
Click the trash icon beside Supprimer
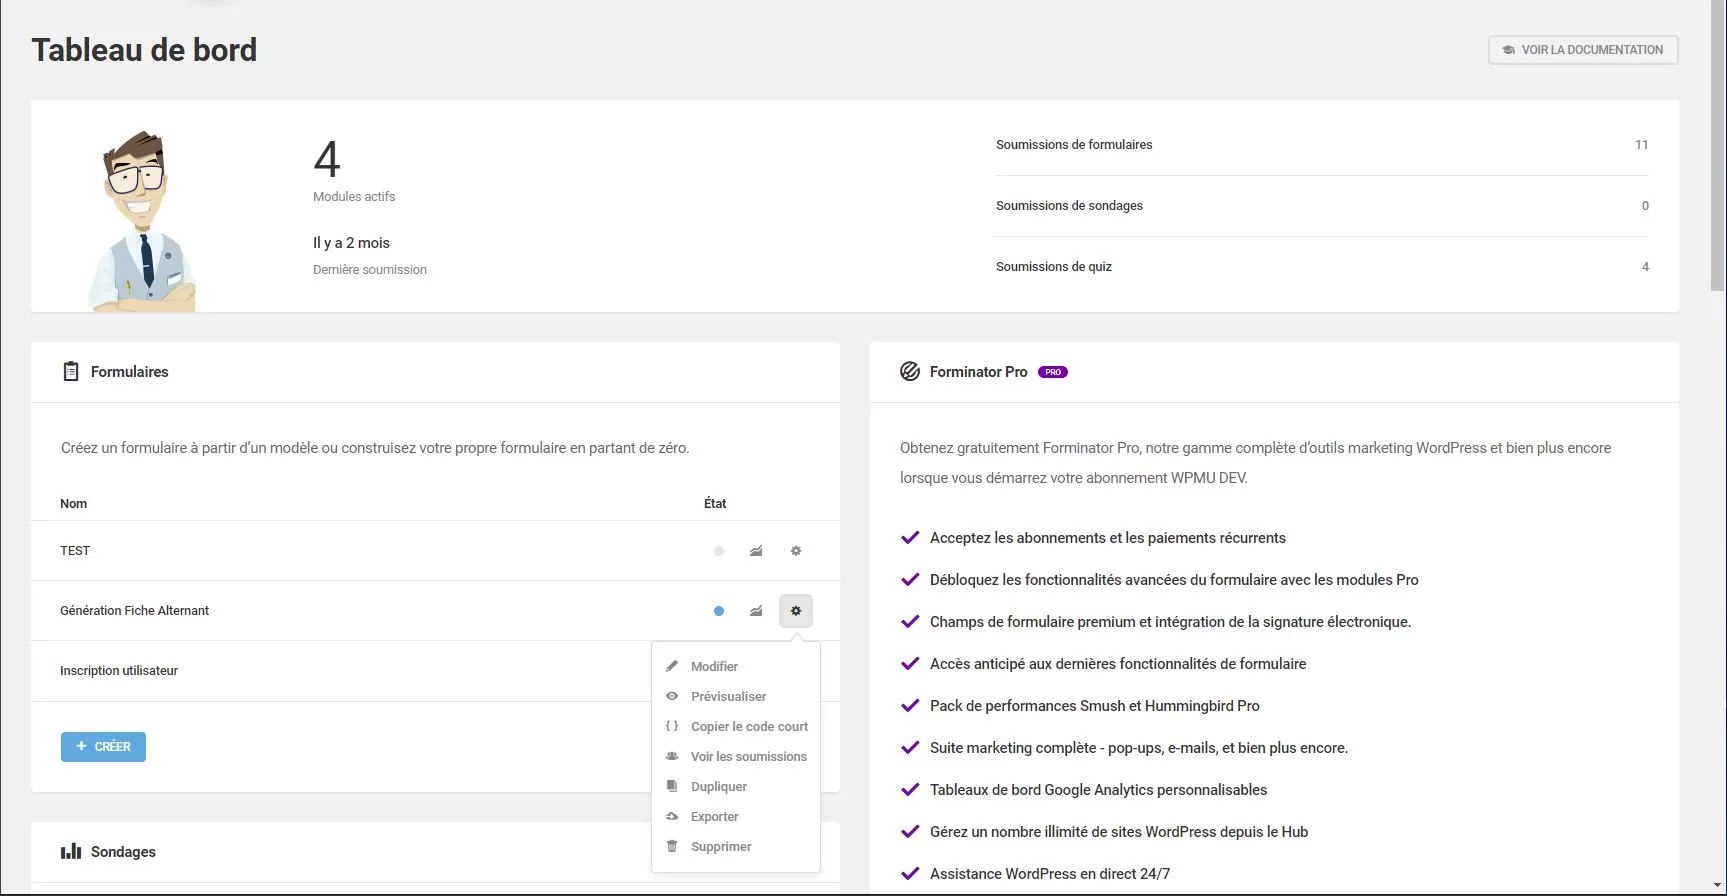click(x=672, y=847)
